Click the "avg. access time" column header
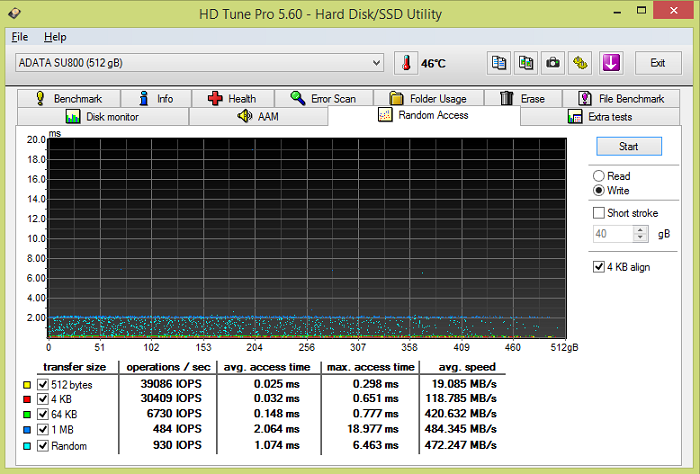This screenshot has height=474, width=700. [x=267, y=367]
